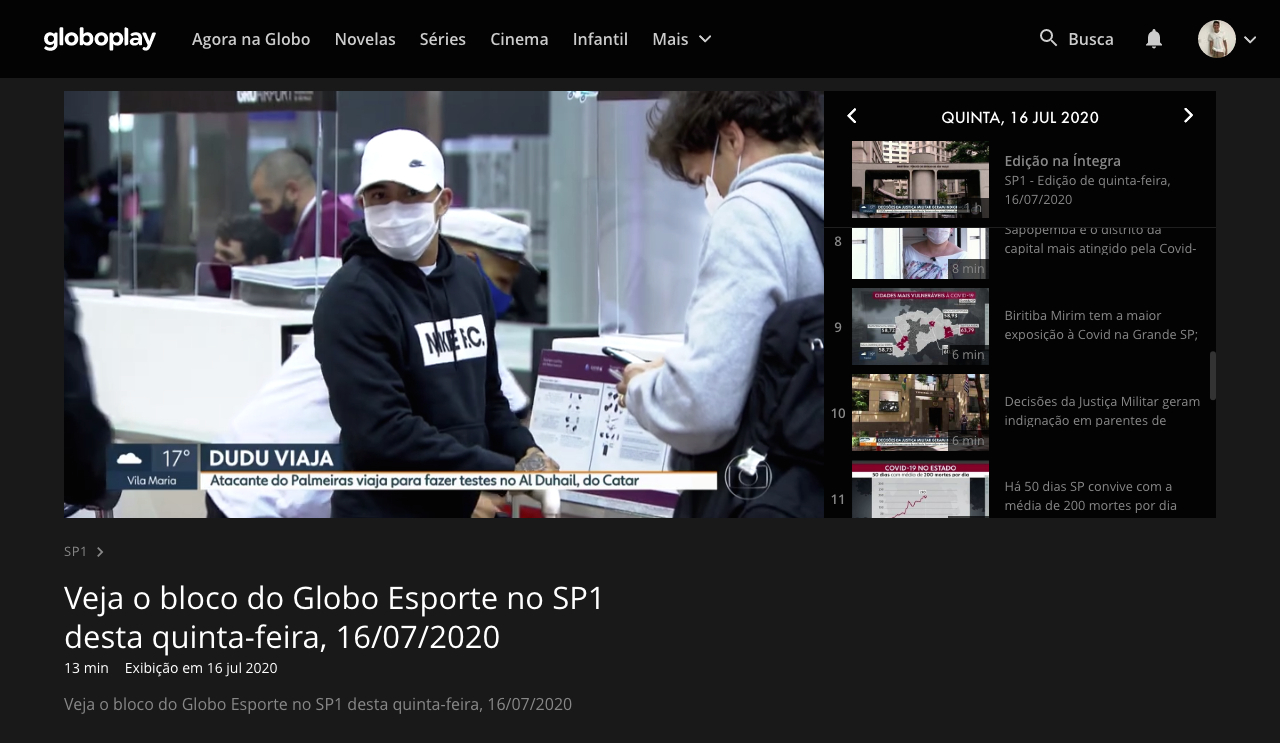Open Há 50 dias SP item
This screenshot has height=743, width=1280.
click(x=1090, y=496)
